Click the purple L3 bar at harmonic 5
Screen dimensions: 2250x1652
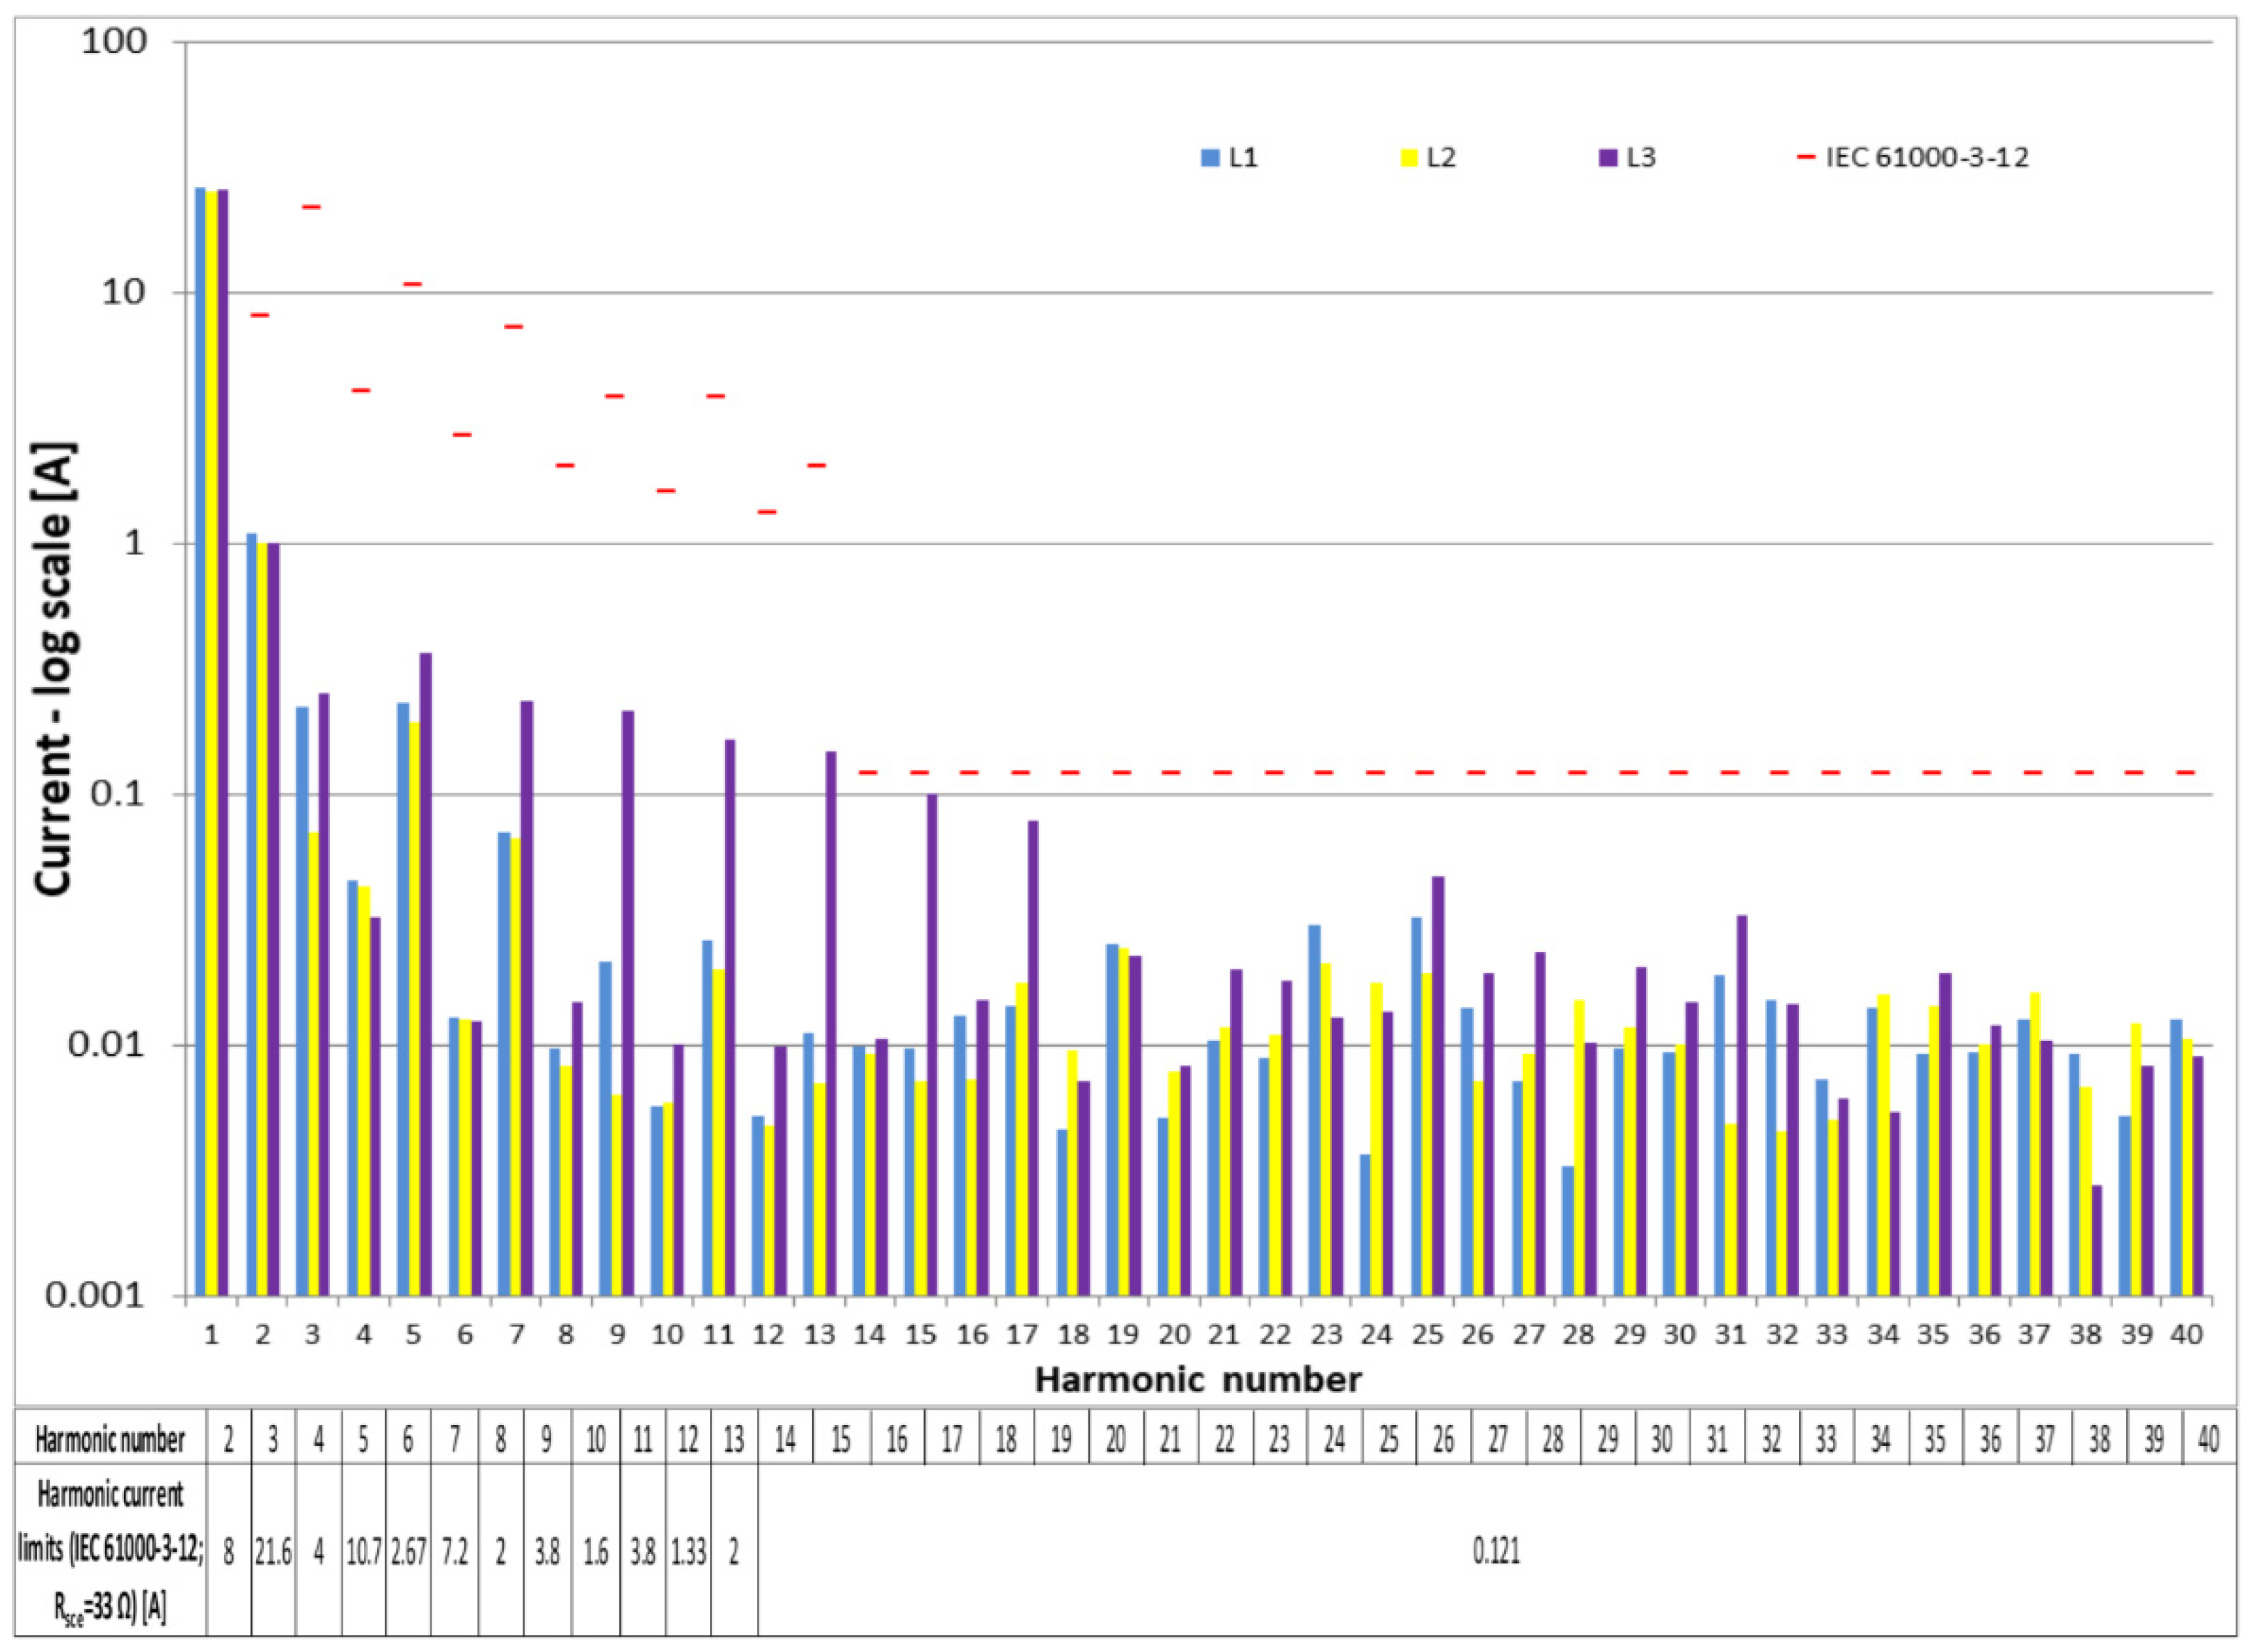(425, 974)
